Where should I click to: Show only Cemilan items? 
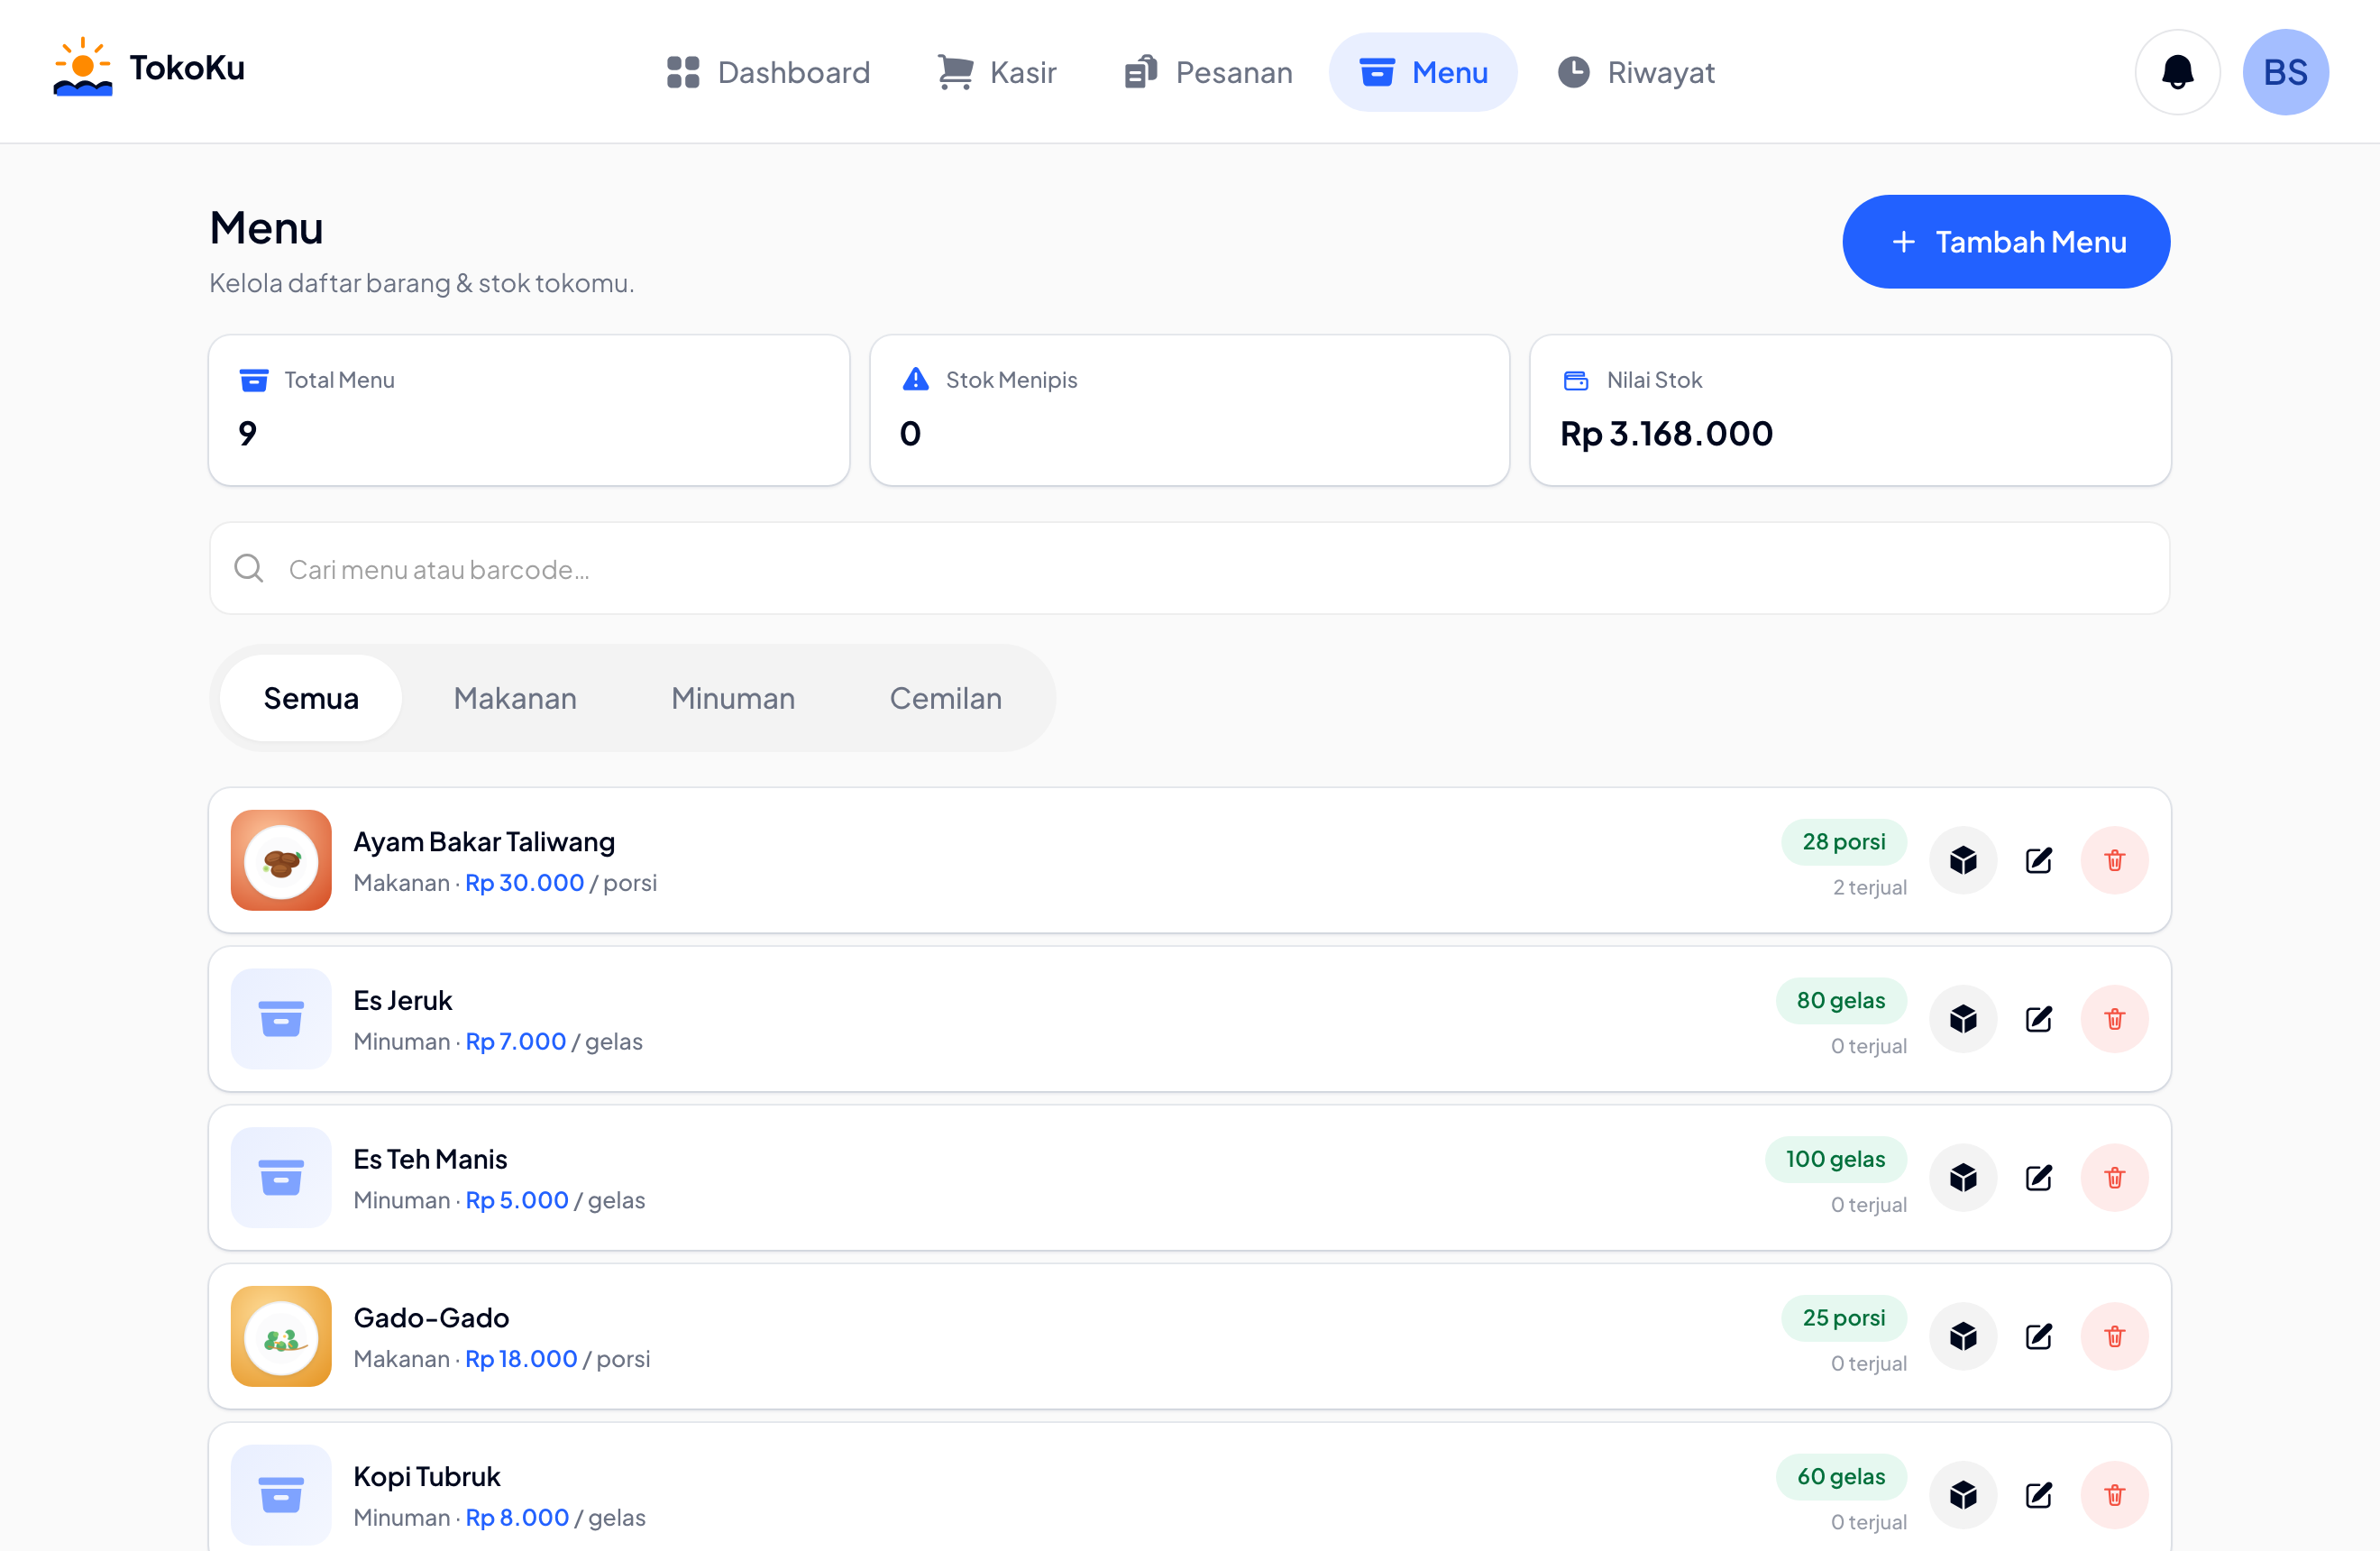[945, 698]
